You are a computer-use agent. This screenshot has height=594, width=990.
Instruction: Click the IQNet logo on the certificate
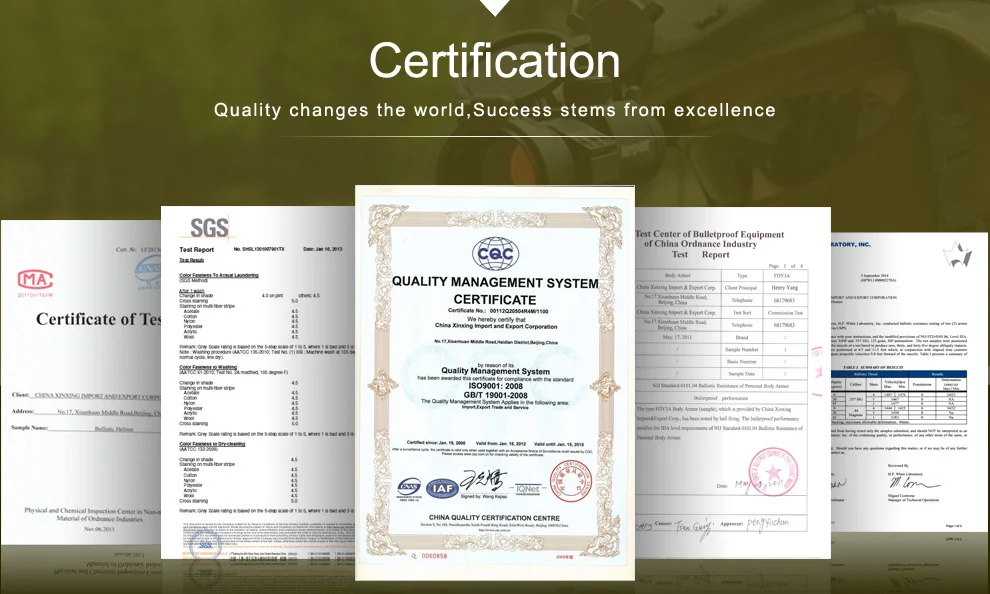527,489
